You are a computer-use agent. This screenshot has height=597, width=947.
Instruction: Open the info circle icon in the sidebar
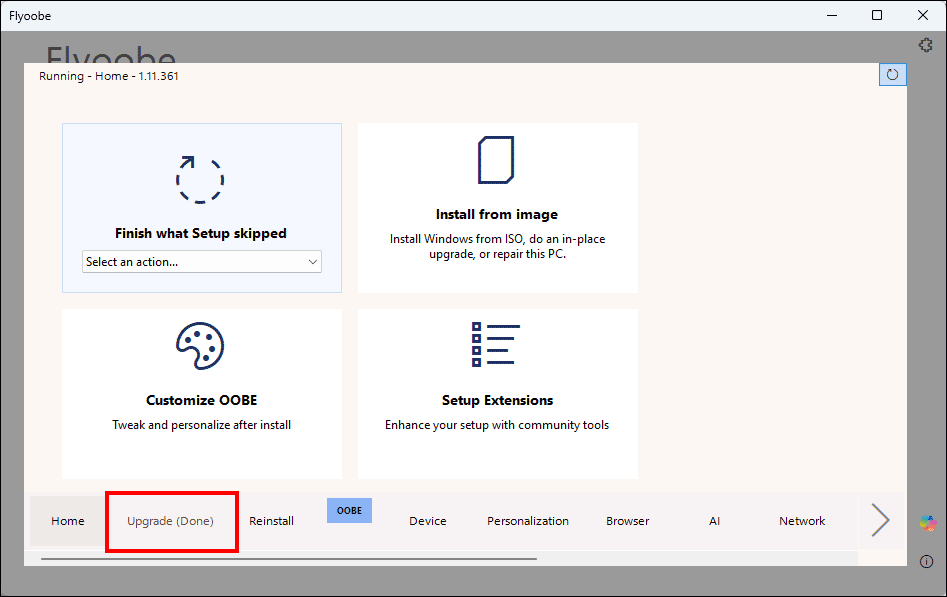point(926,561)
